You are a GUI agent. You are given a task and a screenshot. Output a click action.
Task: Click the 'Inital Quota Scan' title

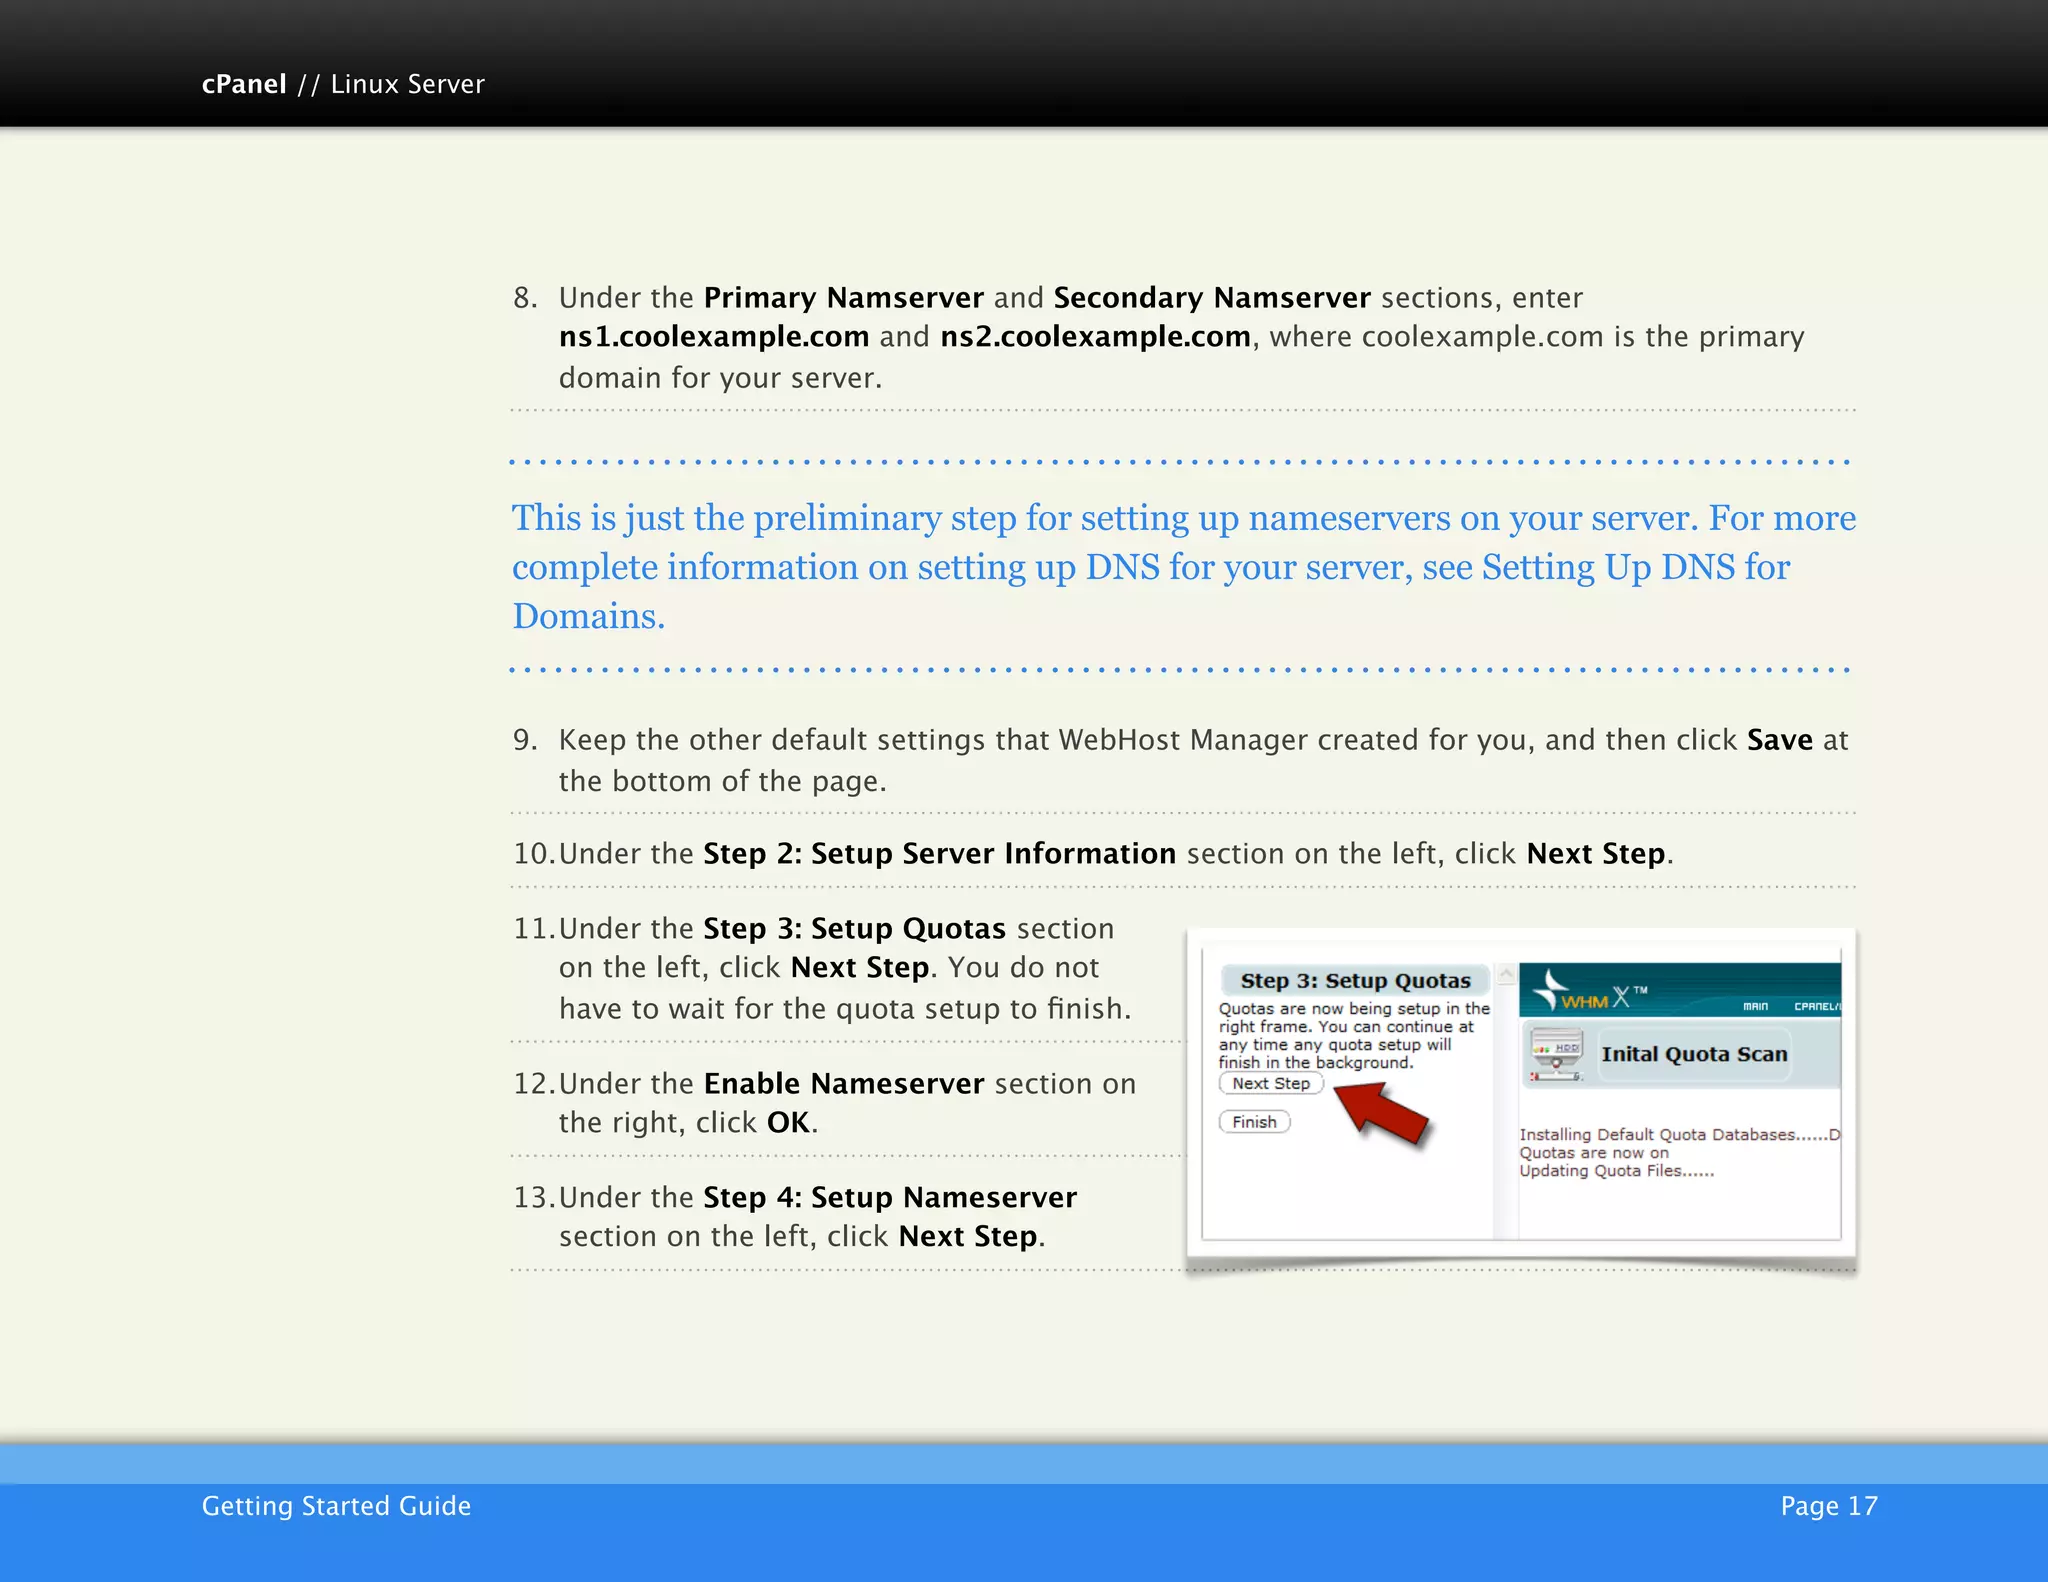click(x=1694, y=1054)
